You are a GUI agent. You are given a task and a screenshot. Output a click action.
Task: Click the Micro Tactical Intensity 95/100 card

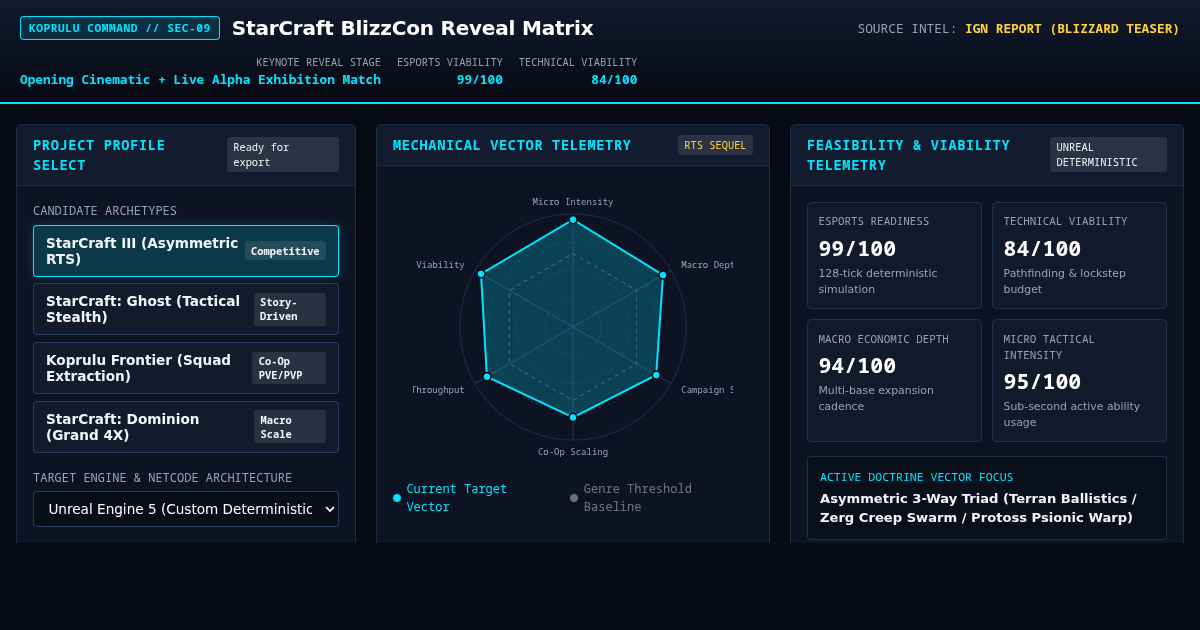pos(1079,381)
